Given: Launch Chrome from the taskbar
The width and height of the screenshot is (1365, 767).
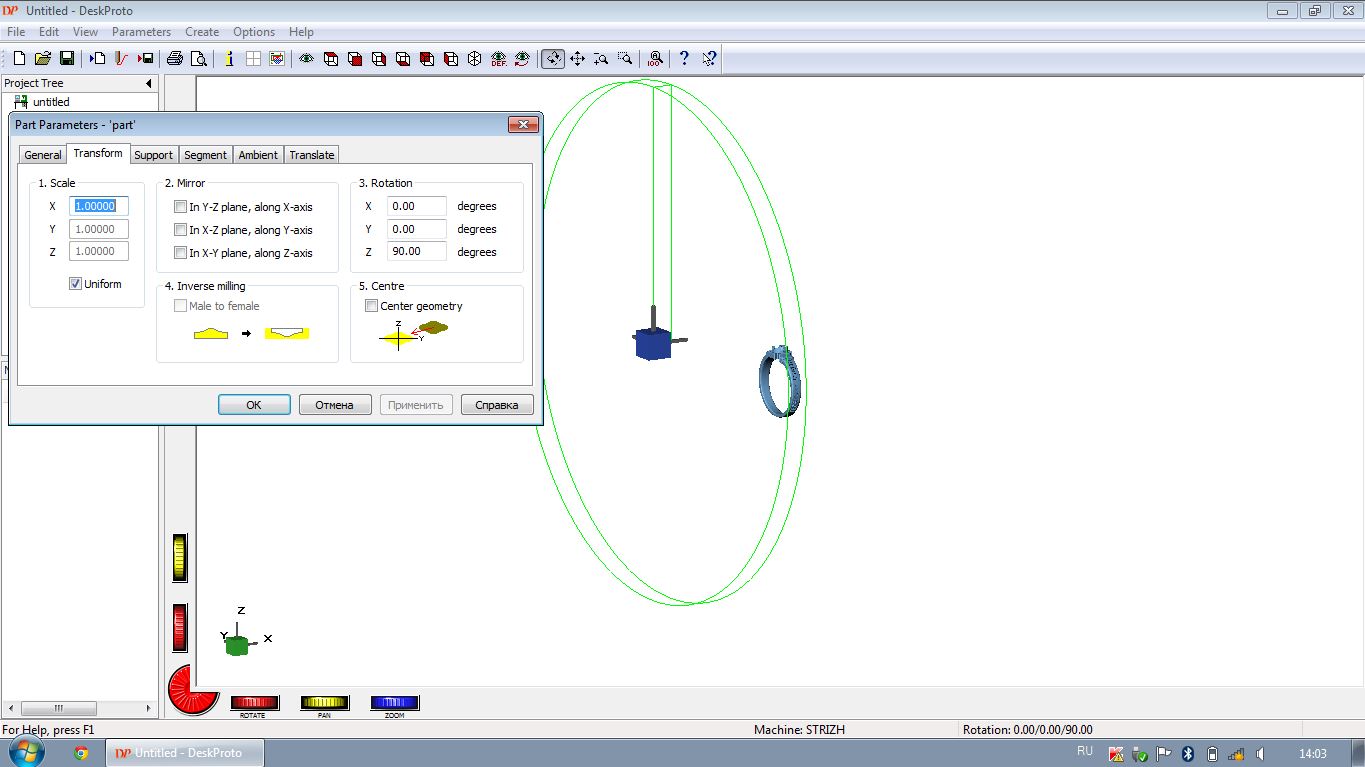Looking at the screenshot, I should (81, 753).
